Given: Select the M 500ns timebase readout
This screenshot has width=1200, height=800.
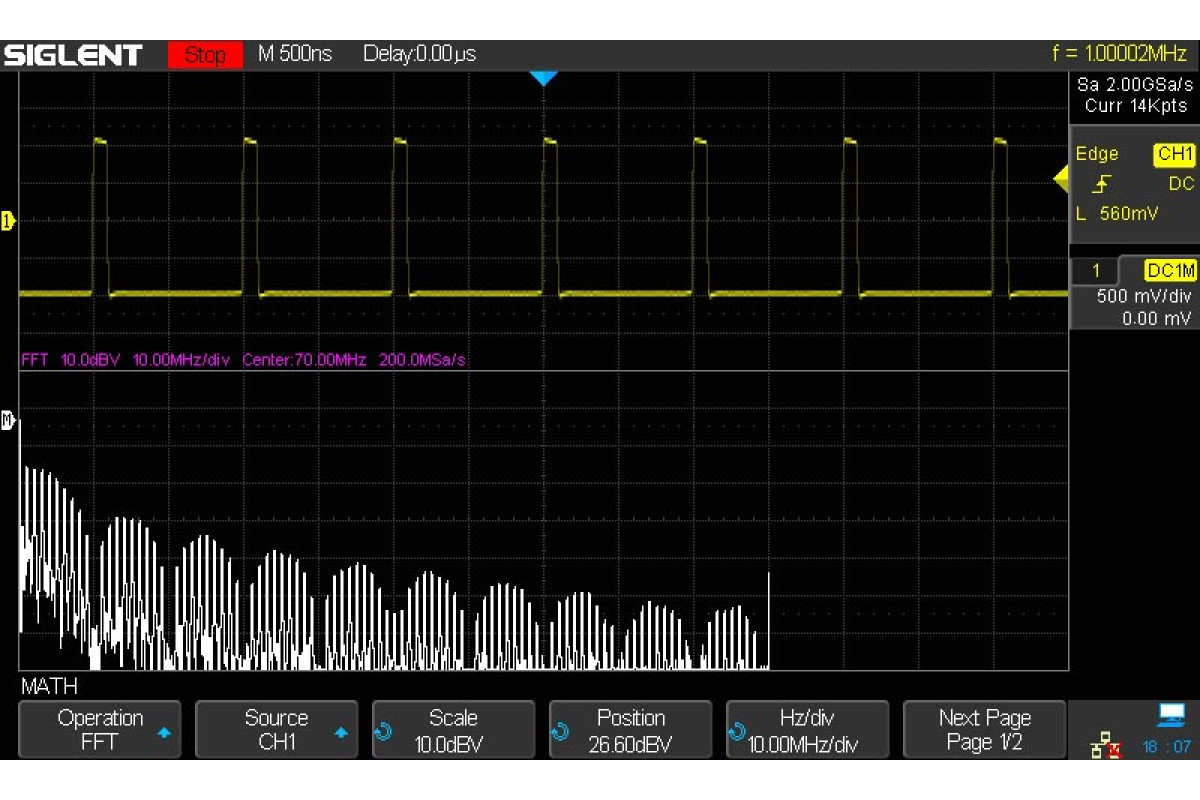Looking at the screenshot, I should pos(295,54).
